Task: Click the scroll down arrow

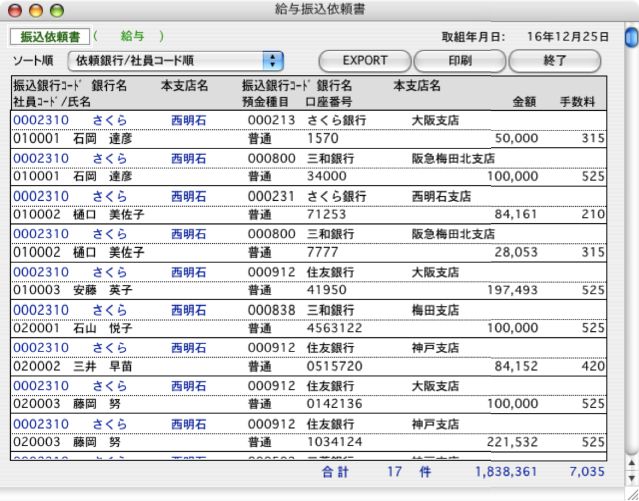Action: tap(630, 478)
